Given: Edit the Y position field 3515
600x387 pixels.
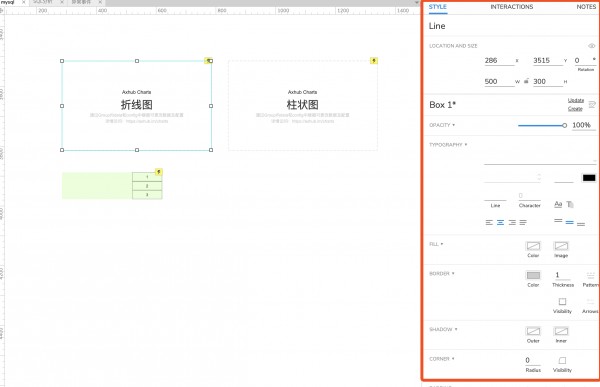Looking at the screenshot, I should click(548, 60).
